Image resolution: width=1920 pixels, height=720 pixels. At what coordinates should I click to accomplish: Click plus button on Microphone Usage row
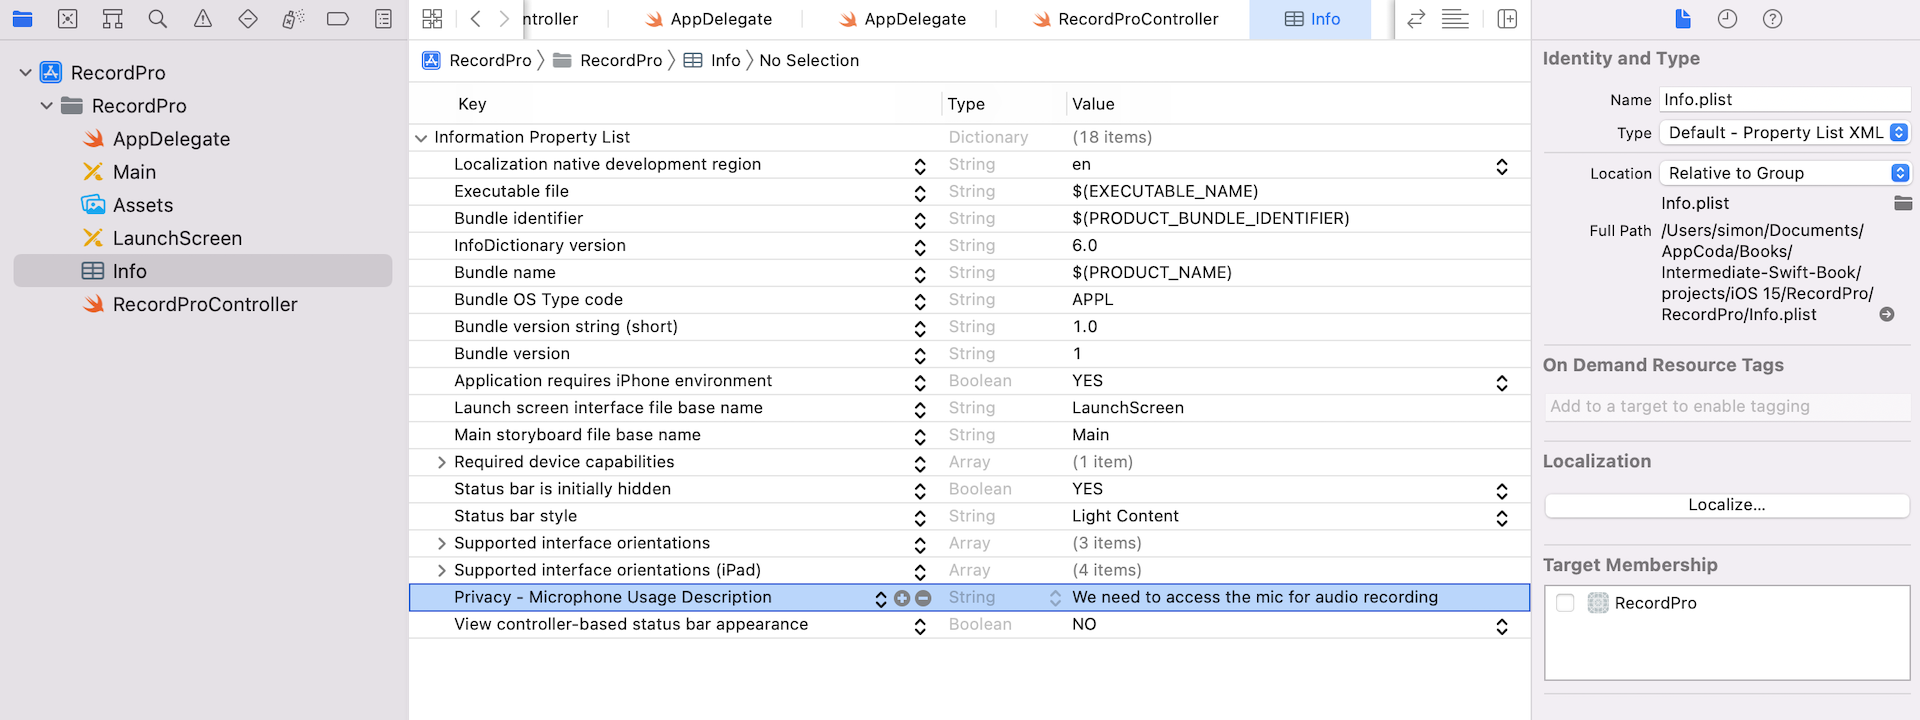(x=902, y=598)
